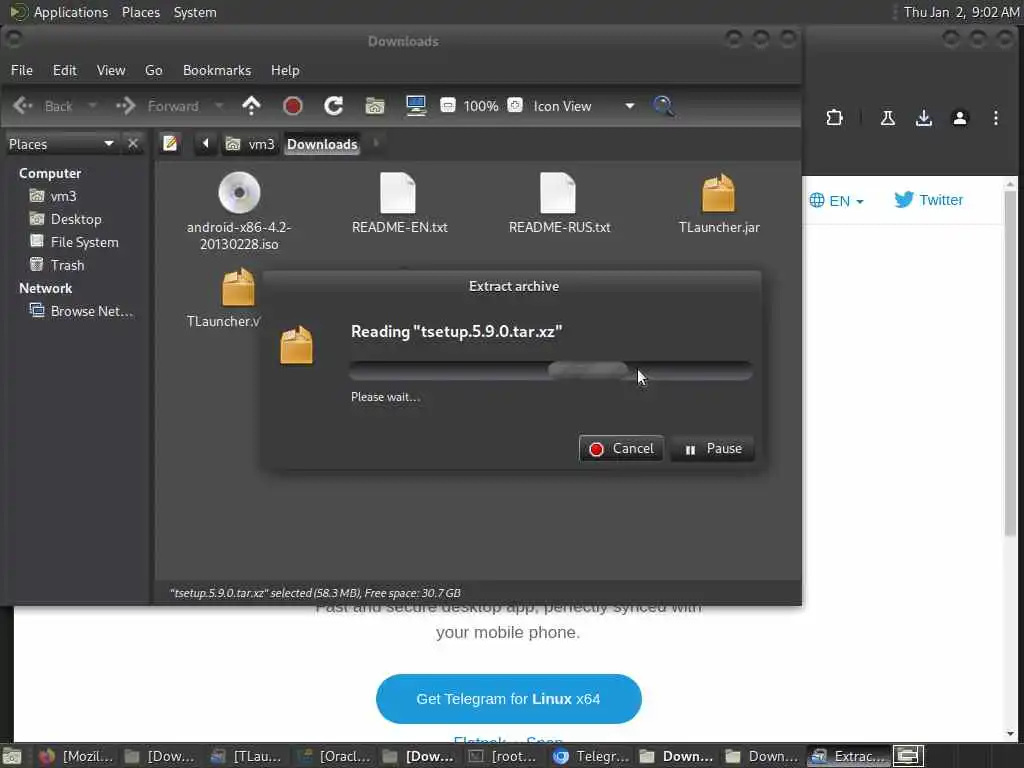Open the System menu in the top panel
The width and height of the screenshot is (1024, 768).
click(195, 12)
